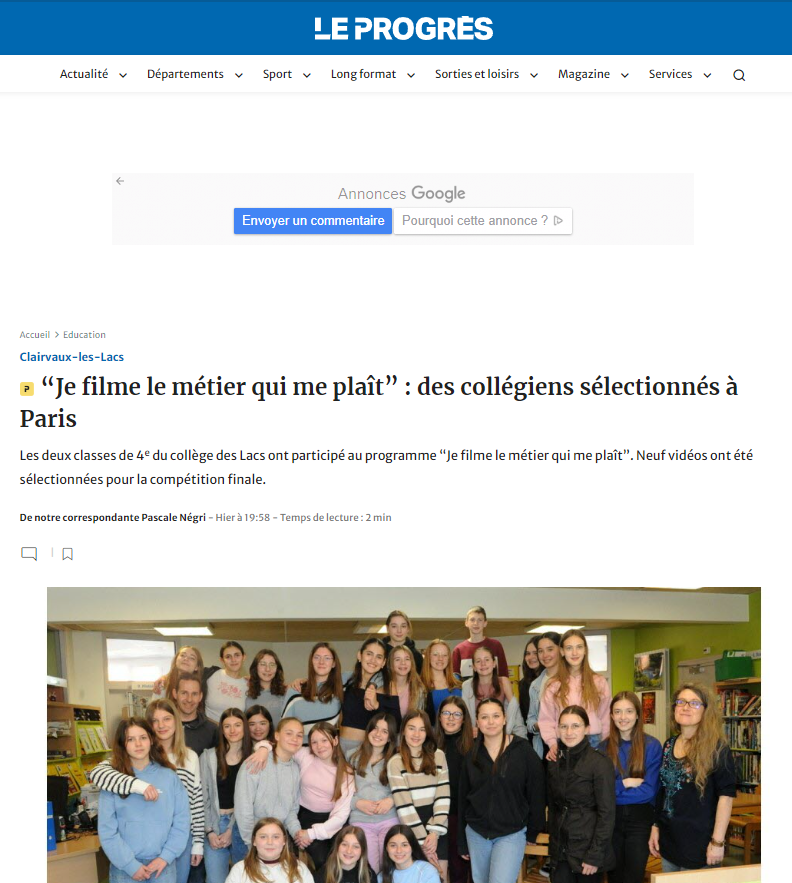This screenshot has width=792, height=883.
Task: Open the search magnifier icon
Action: pos(739,75)
